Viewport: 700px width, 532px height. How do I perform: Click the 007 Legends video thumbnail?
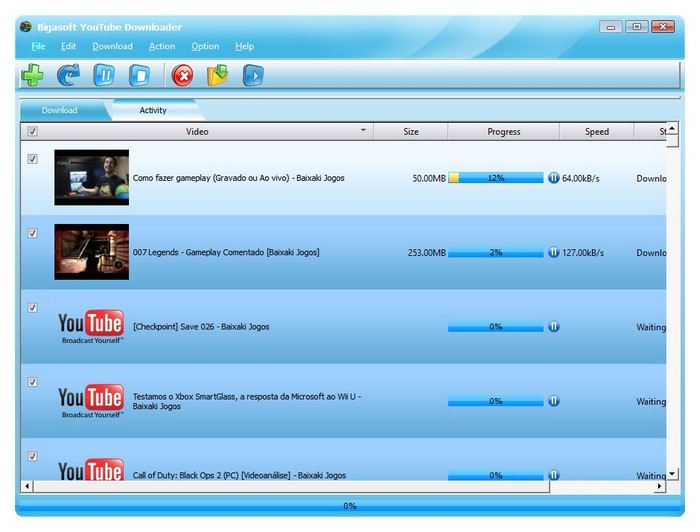point(92,252)
